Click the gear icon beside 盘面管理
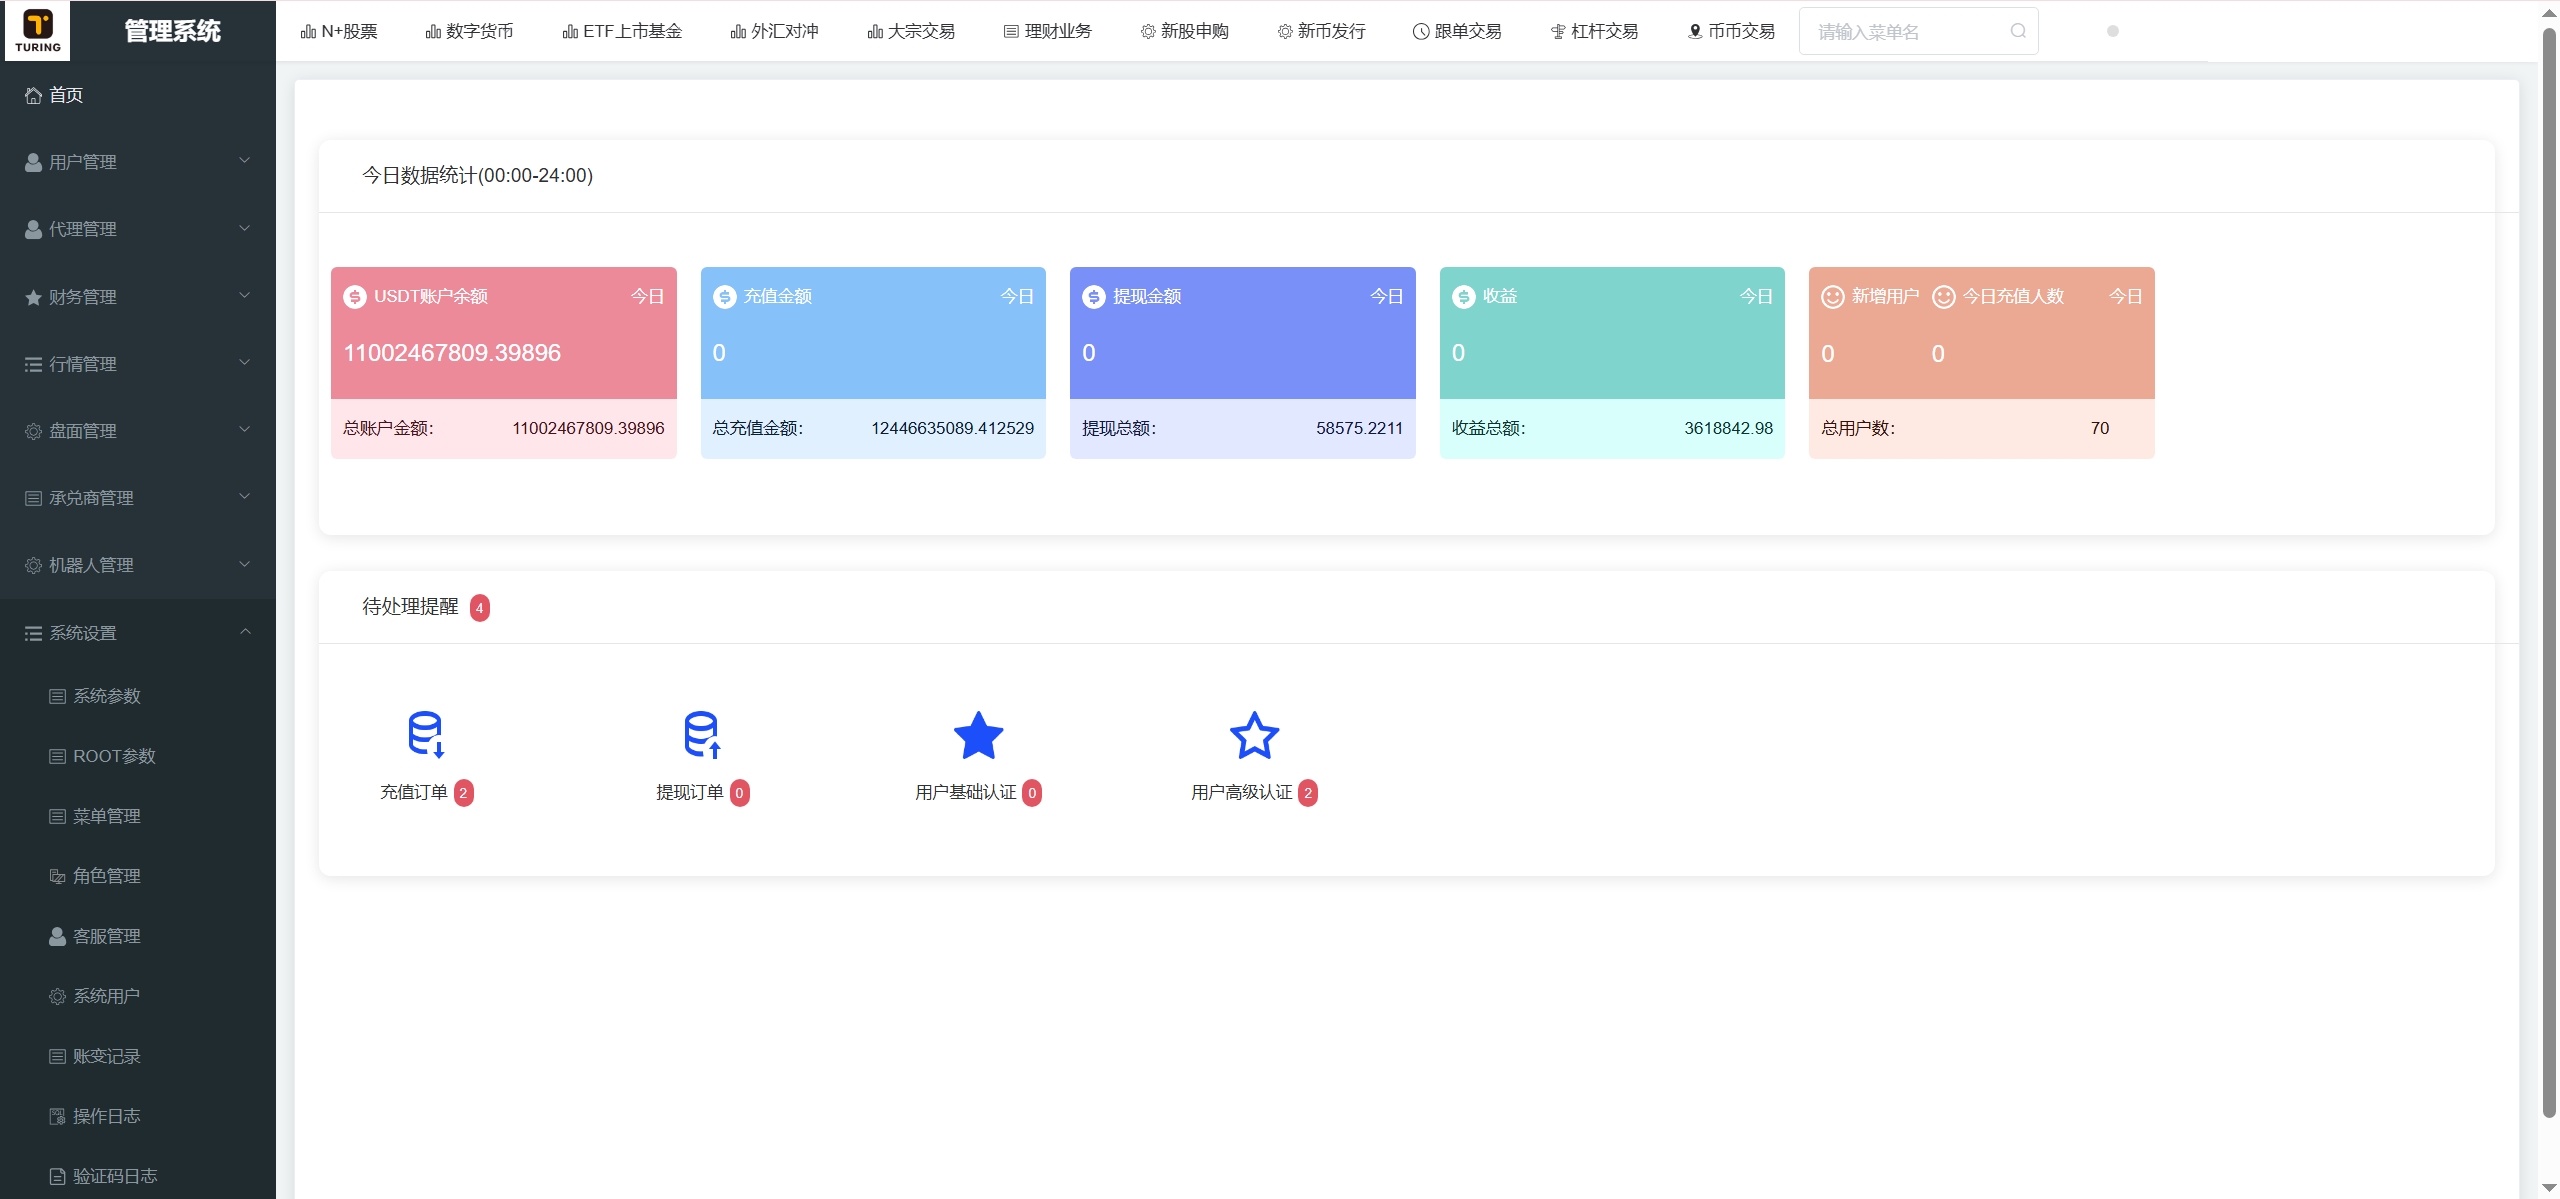Viewport: 2560px width, 1199px height. 33,431
